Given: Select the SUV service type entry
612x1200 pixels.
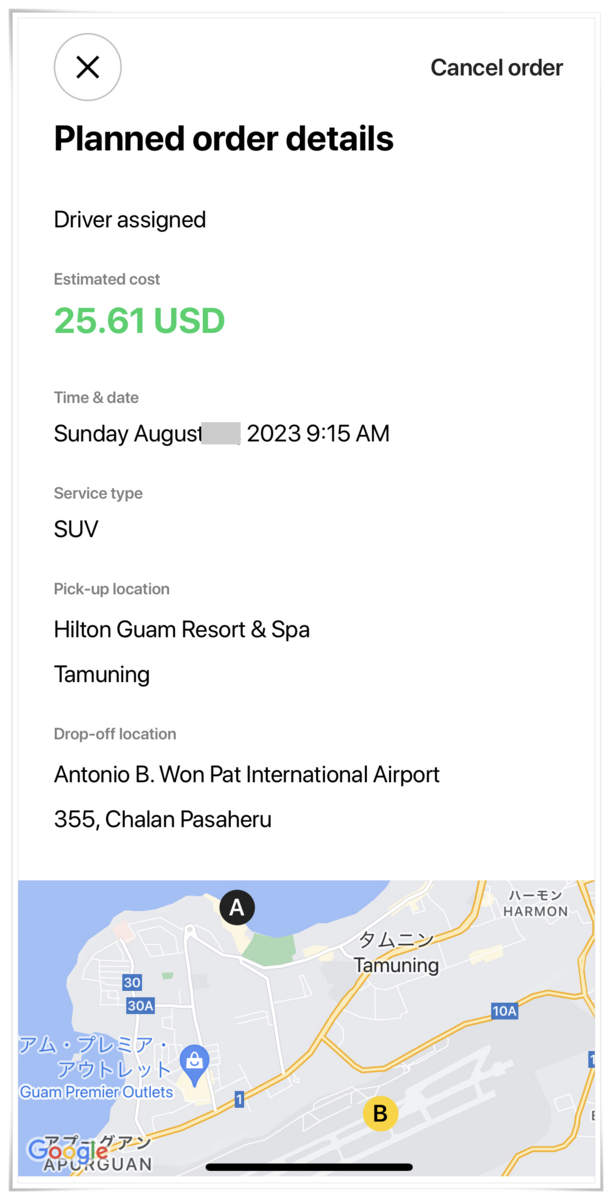Looking at the screenshot, I should pyautogui.click(x=75, y=529).
